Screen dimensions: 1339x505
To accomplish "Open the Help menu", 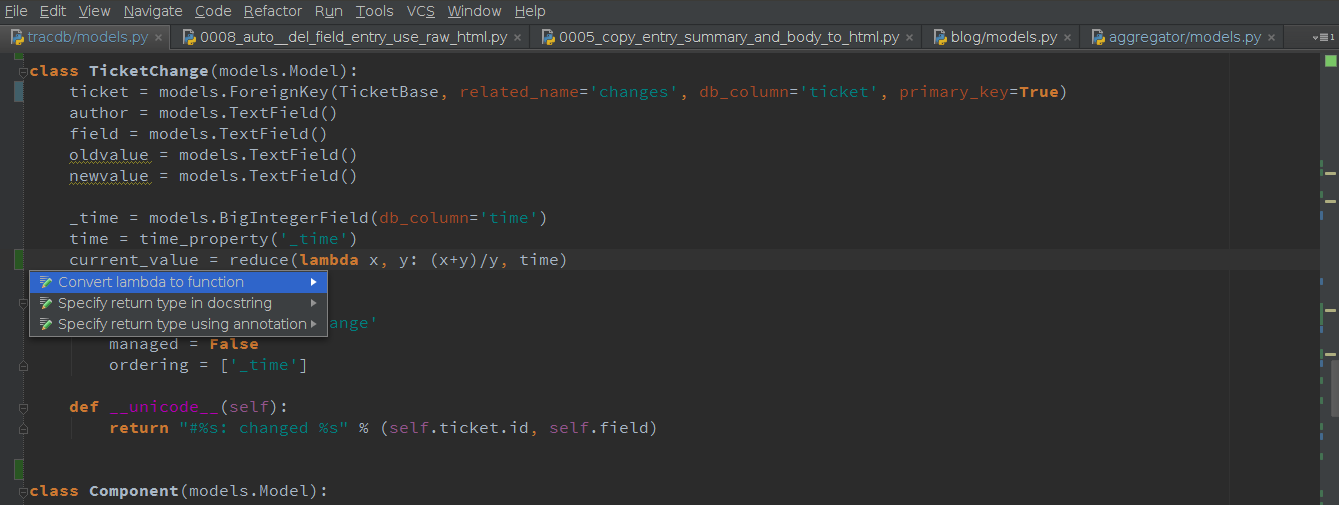I will coord(530,11).
